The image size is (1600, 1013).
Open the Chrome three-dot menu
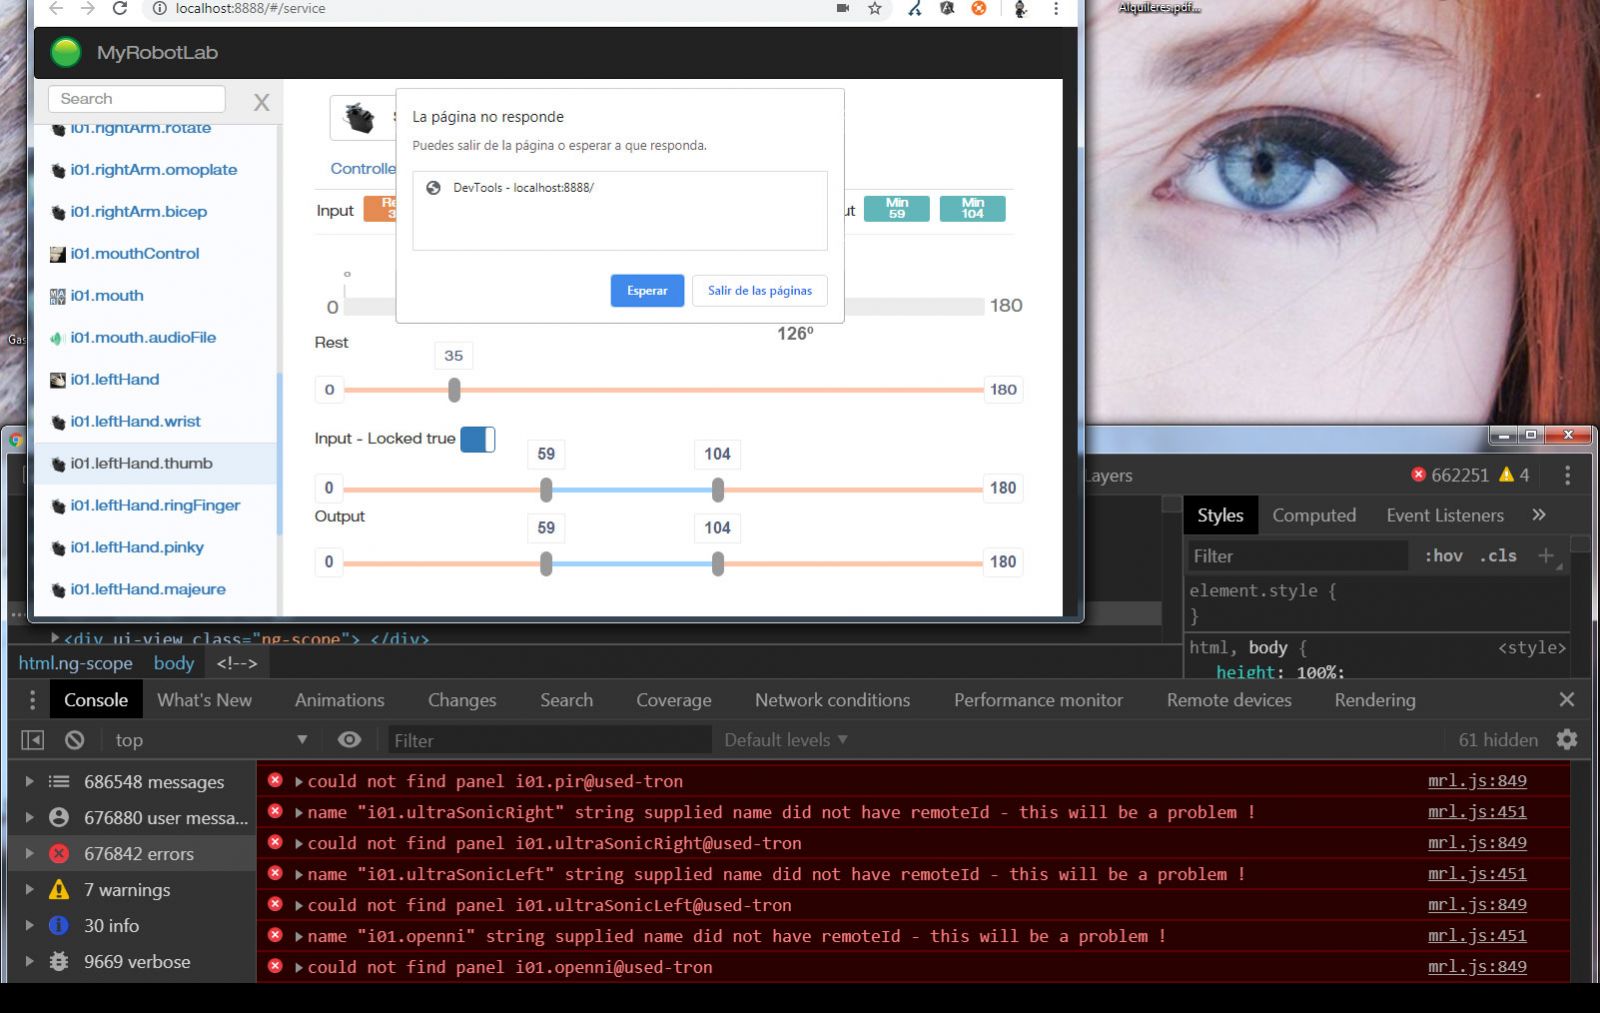click(x=1056, y=8)
